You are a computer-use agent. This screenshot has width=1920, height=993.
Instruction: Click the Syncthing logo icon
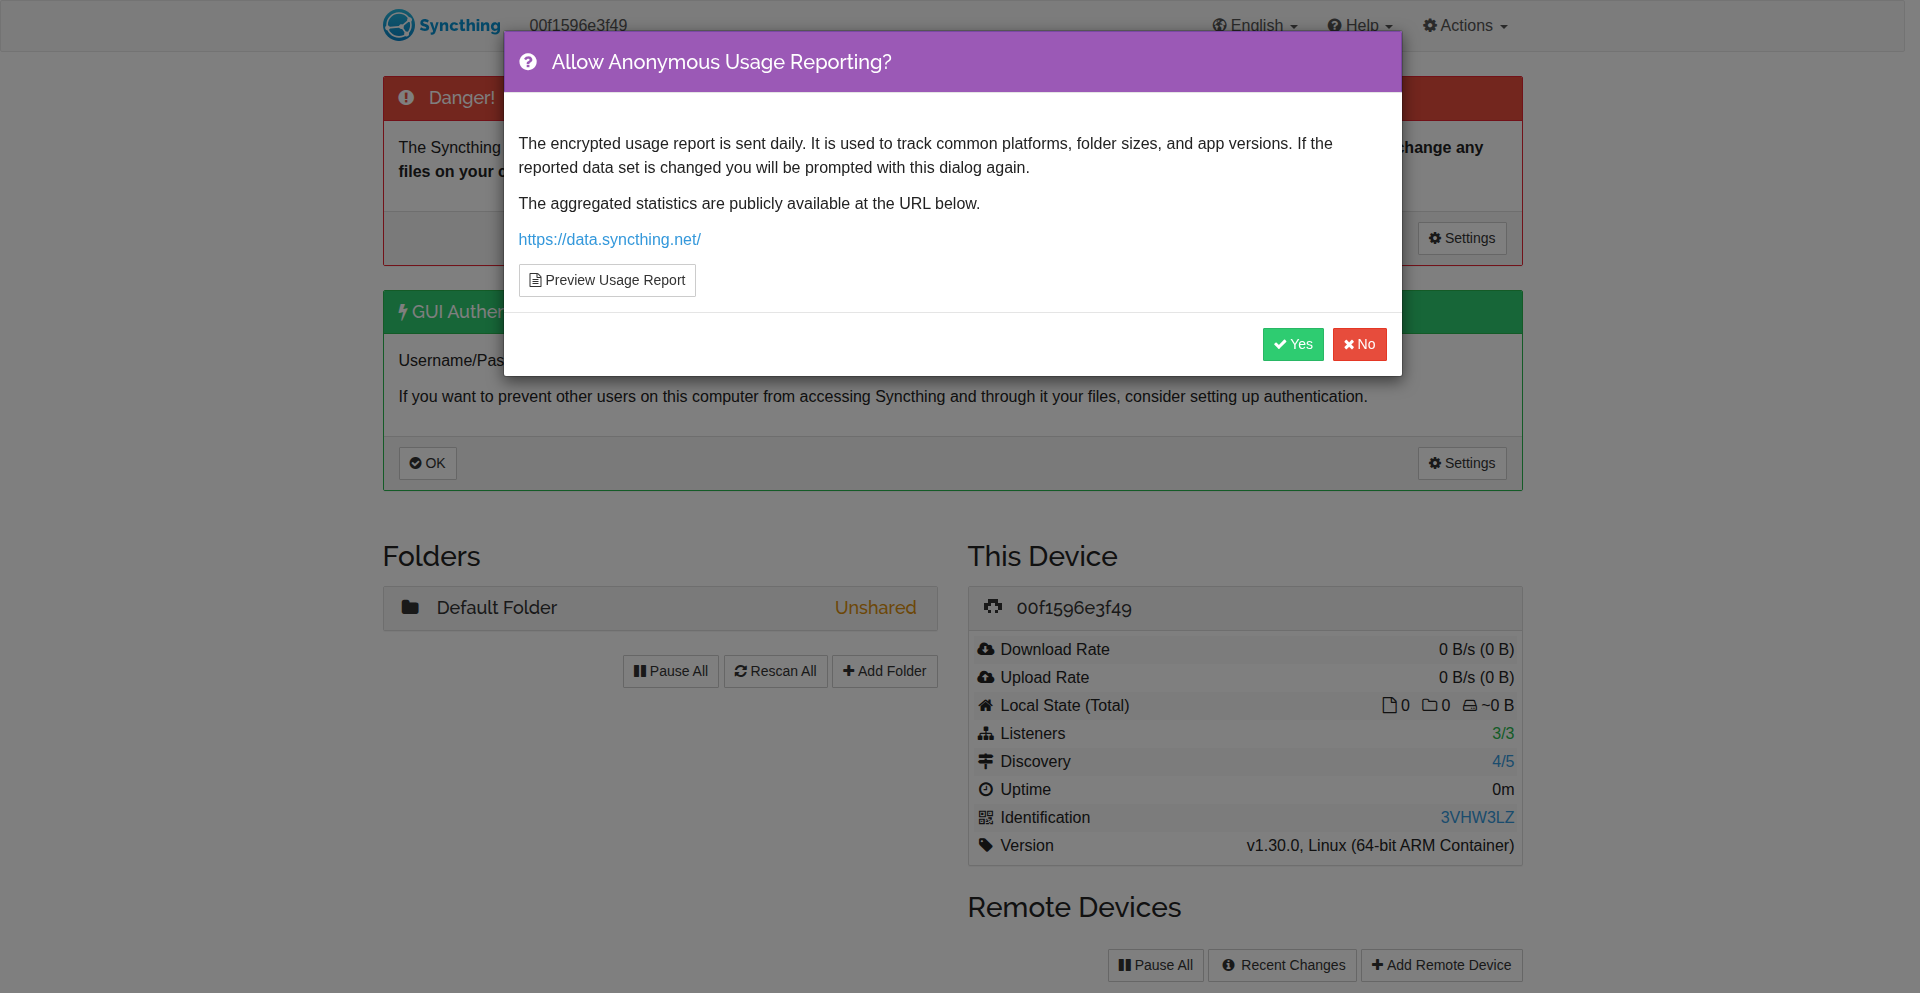399,25
